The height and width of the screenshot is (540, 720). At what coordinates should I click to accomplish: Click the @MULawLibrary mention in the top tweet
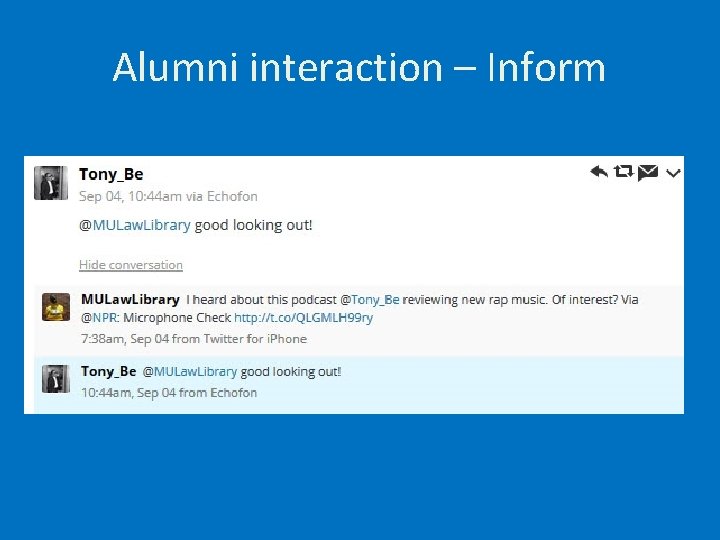(x=135, y=225)
